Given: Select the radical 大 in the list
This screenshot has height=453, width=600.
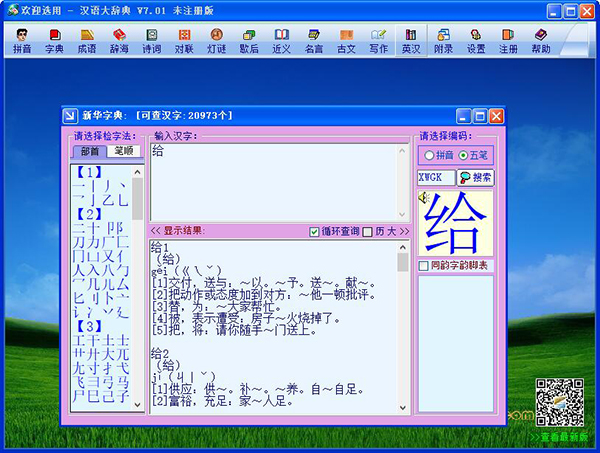Looking at the screenshot, I should click(x=108, y=354).
